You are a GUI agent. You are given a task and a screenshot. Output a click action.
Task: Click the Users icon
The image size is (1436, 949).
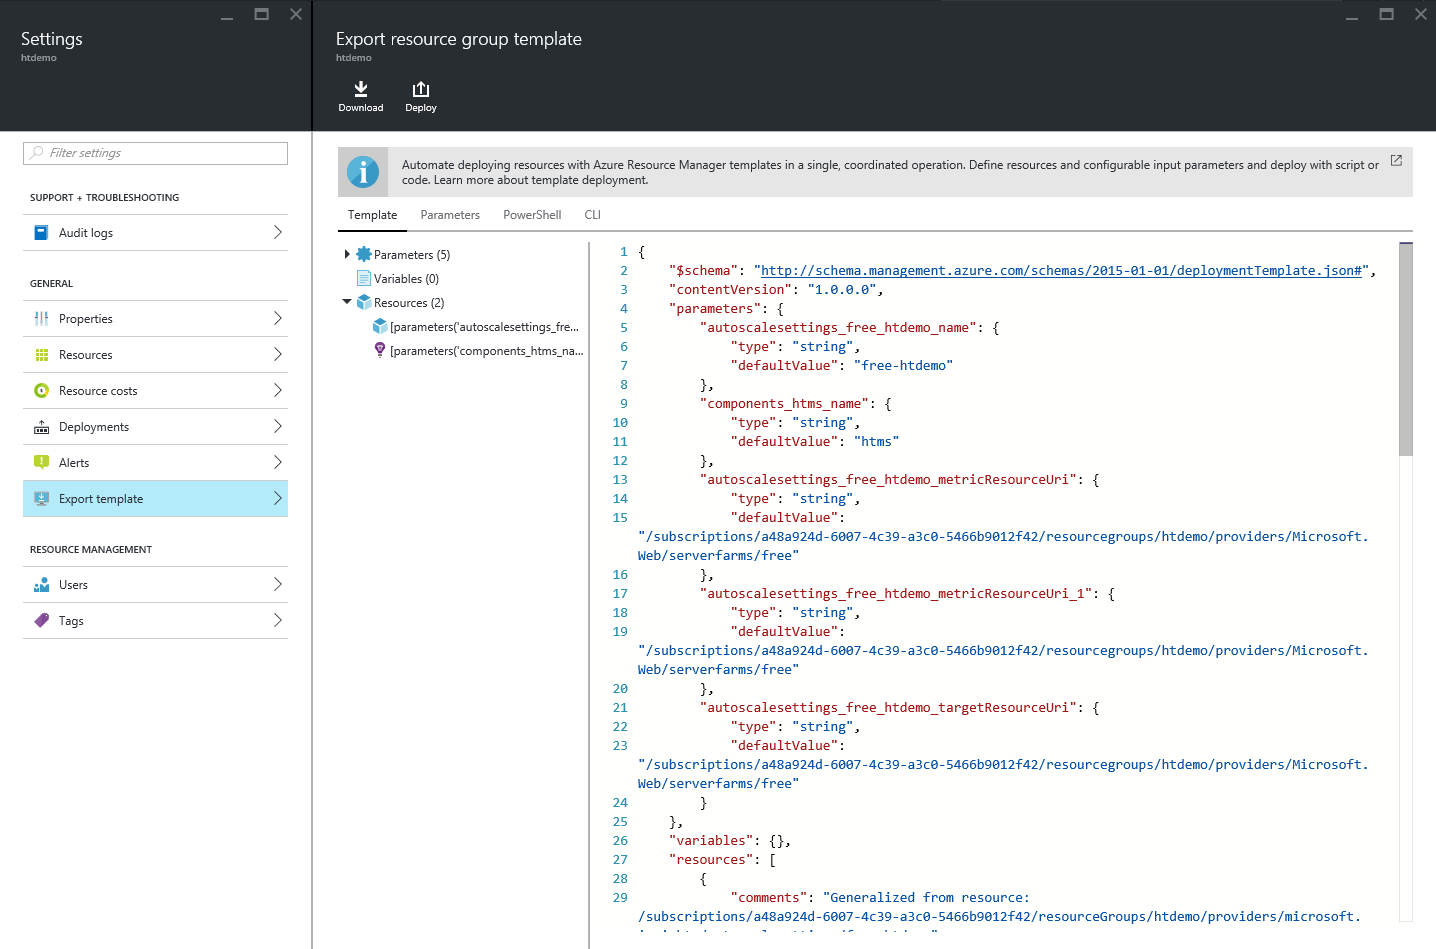click(x=41, y=585)
